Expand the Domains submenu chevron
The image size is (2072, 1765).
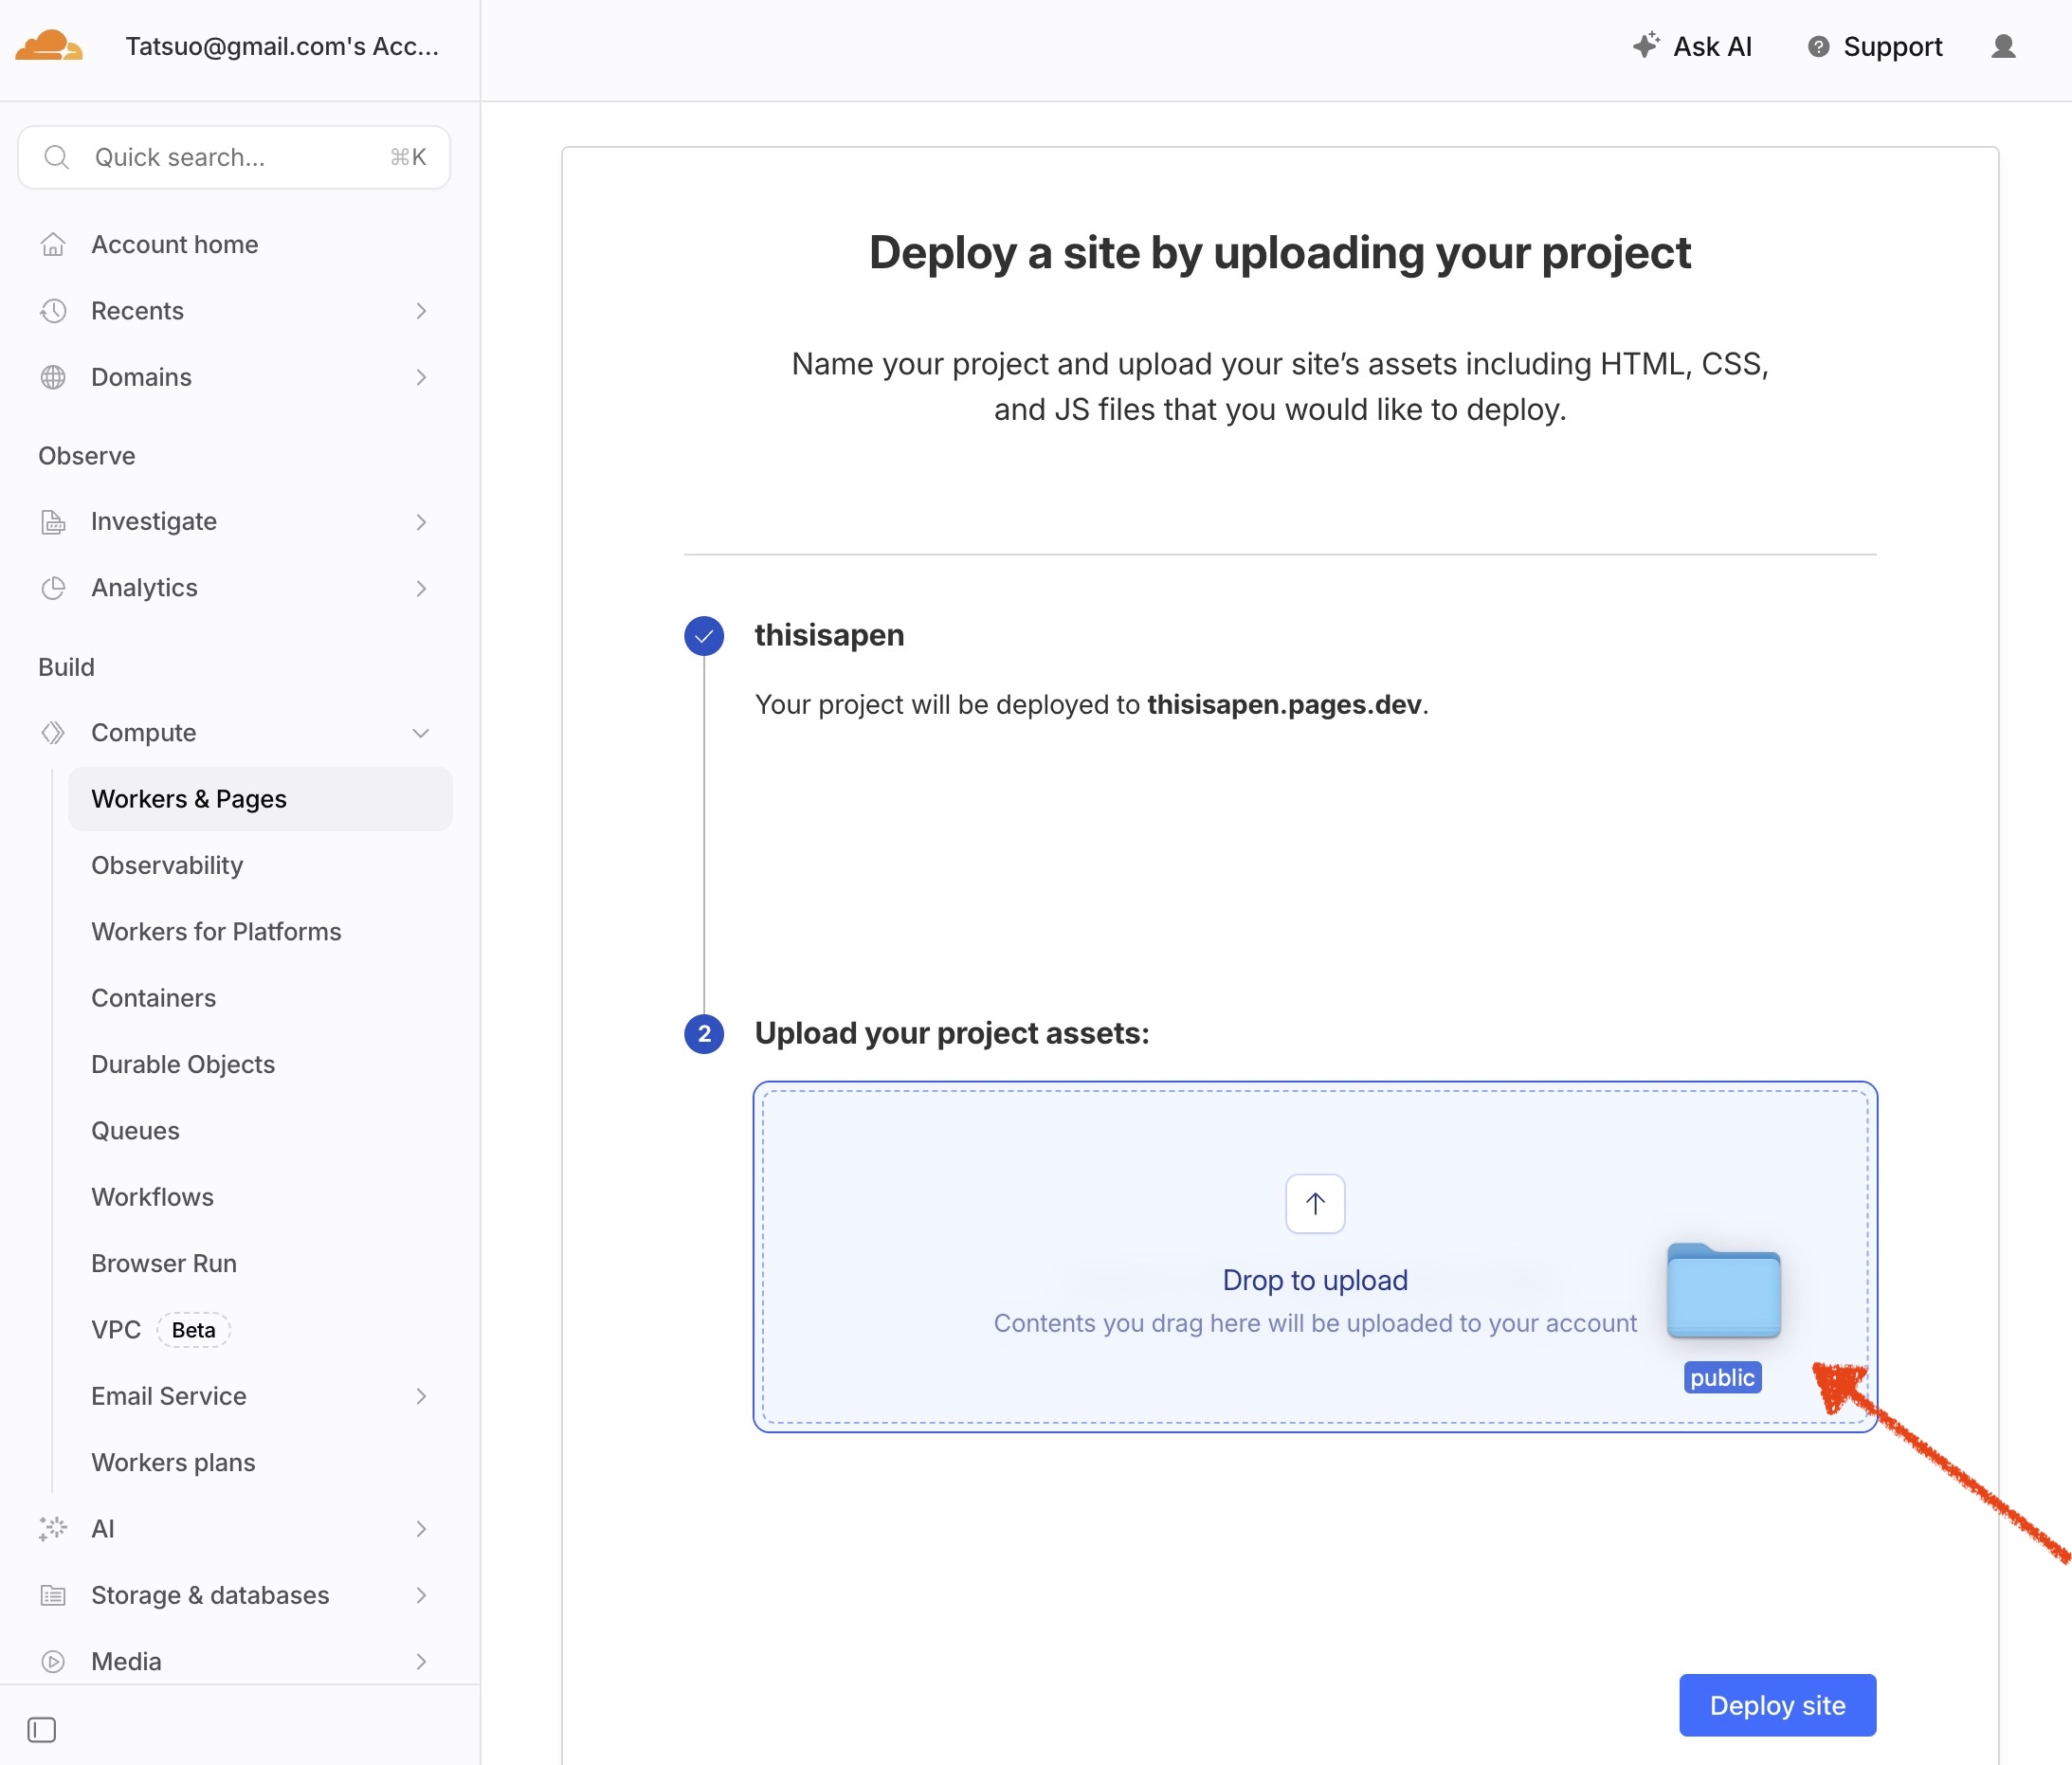(421, 377)
